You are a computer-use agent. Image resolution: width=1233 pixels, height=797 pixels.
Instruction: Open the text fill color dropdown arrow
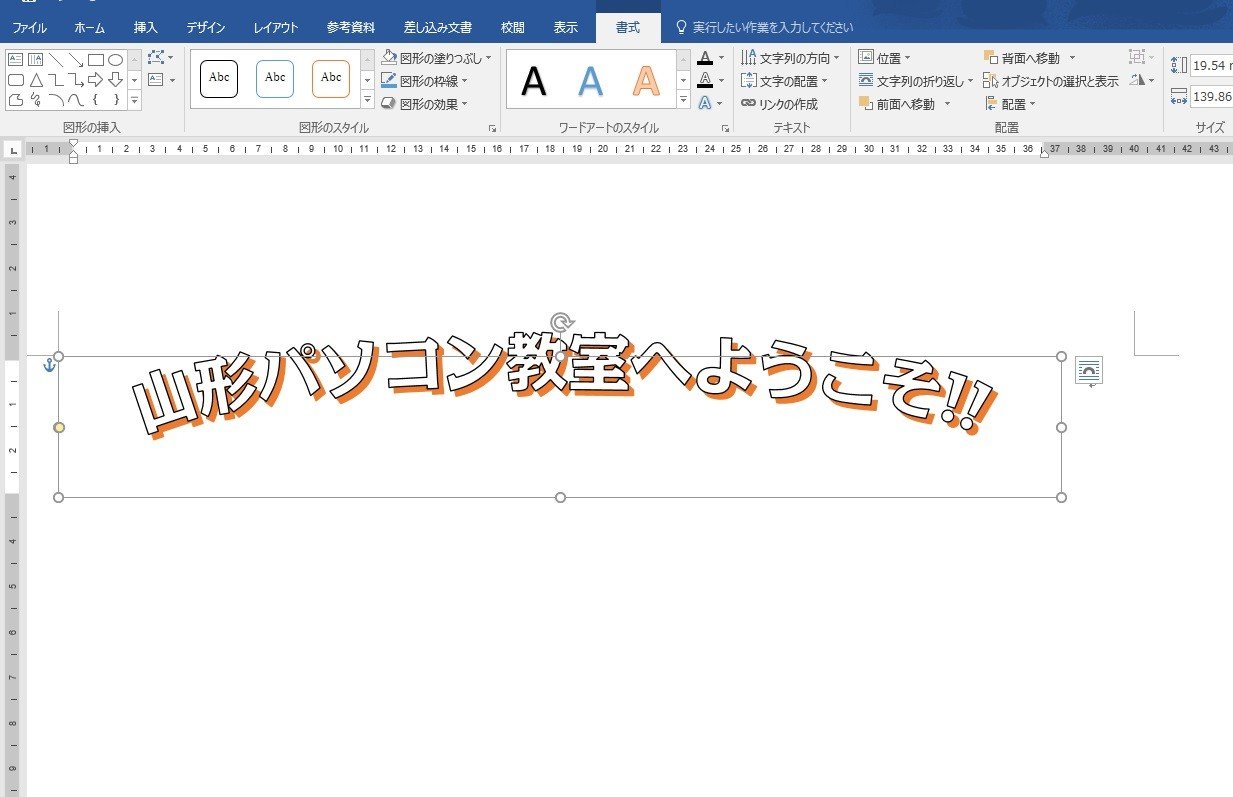click(x=721, y=58)
